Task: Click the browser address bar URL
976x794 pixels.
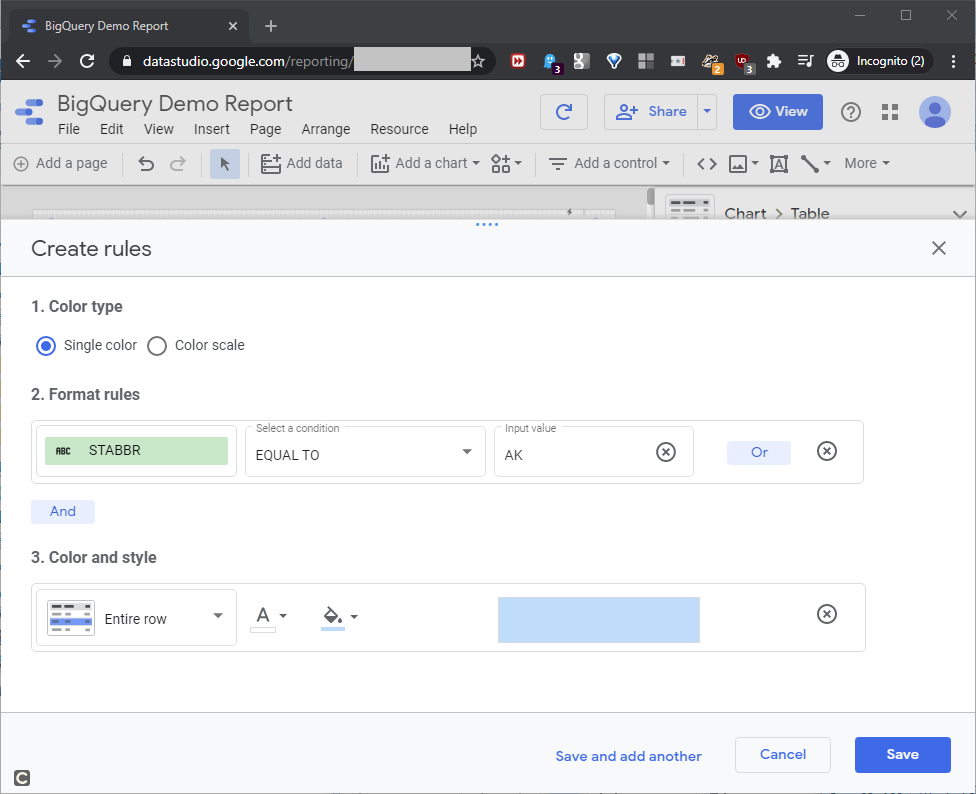Action: pyautogui.click(x=305, y=61)
